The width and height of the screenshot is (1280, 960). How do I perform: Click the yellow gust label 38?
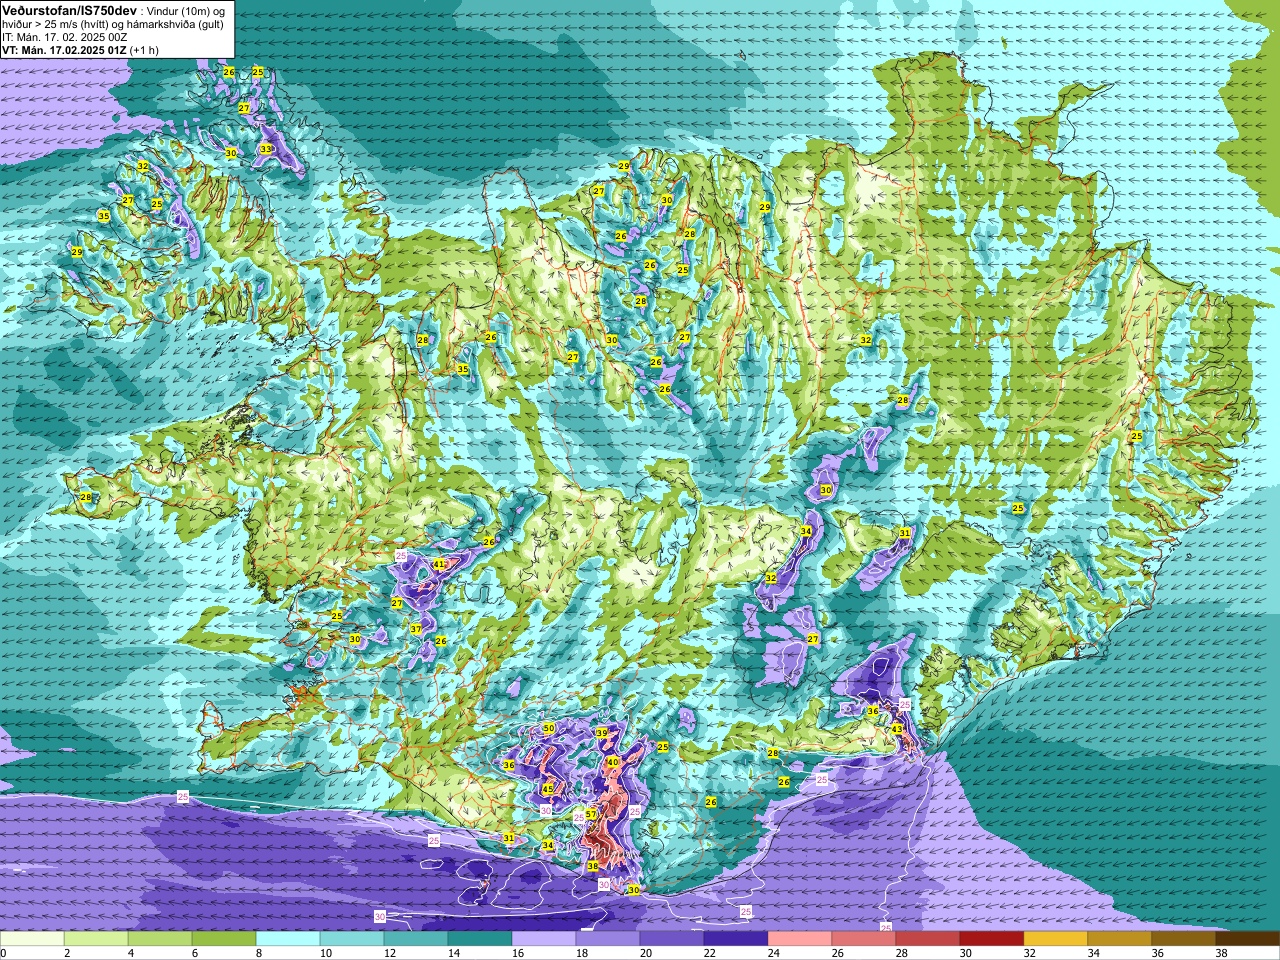click(x=592, y=866)
